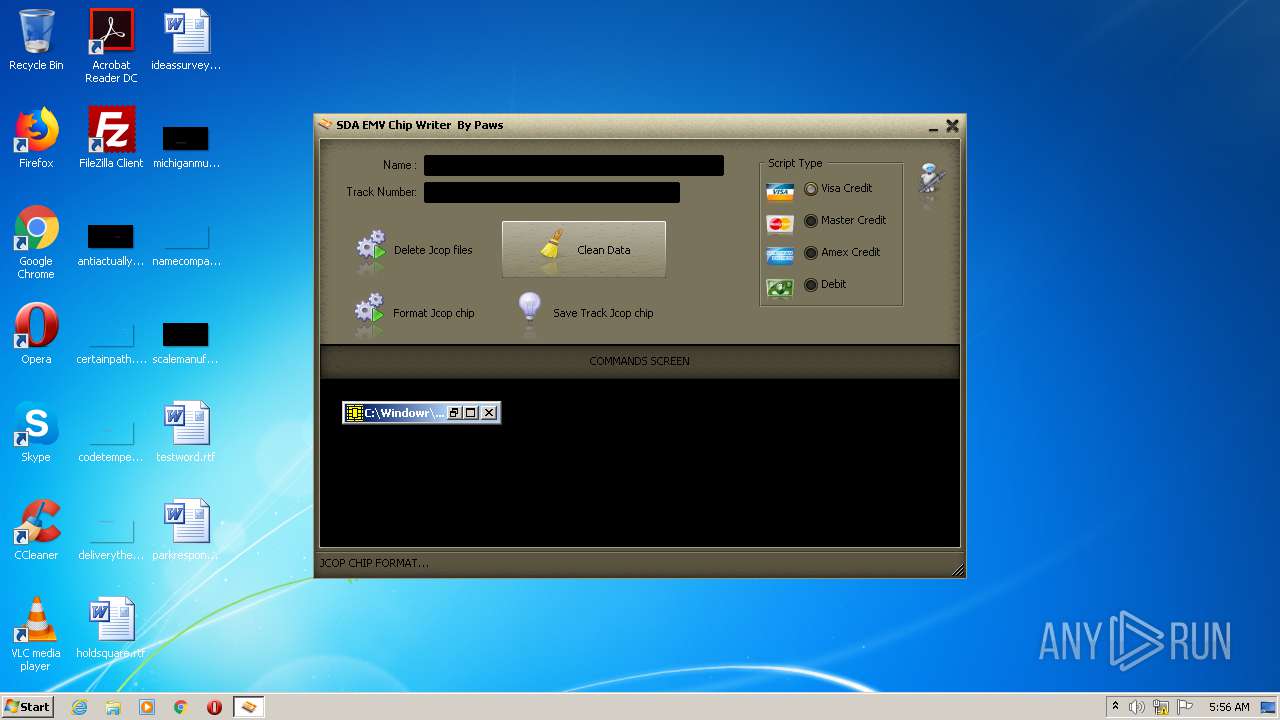Open Internet Explorer from the taskbar

click(x=80, y=707)
